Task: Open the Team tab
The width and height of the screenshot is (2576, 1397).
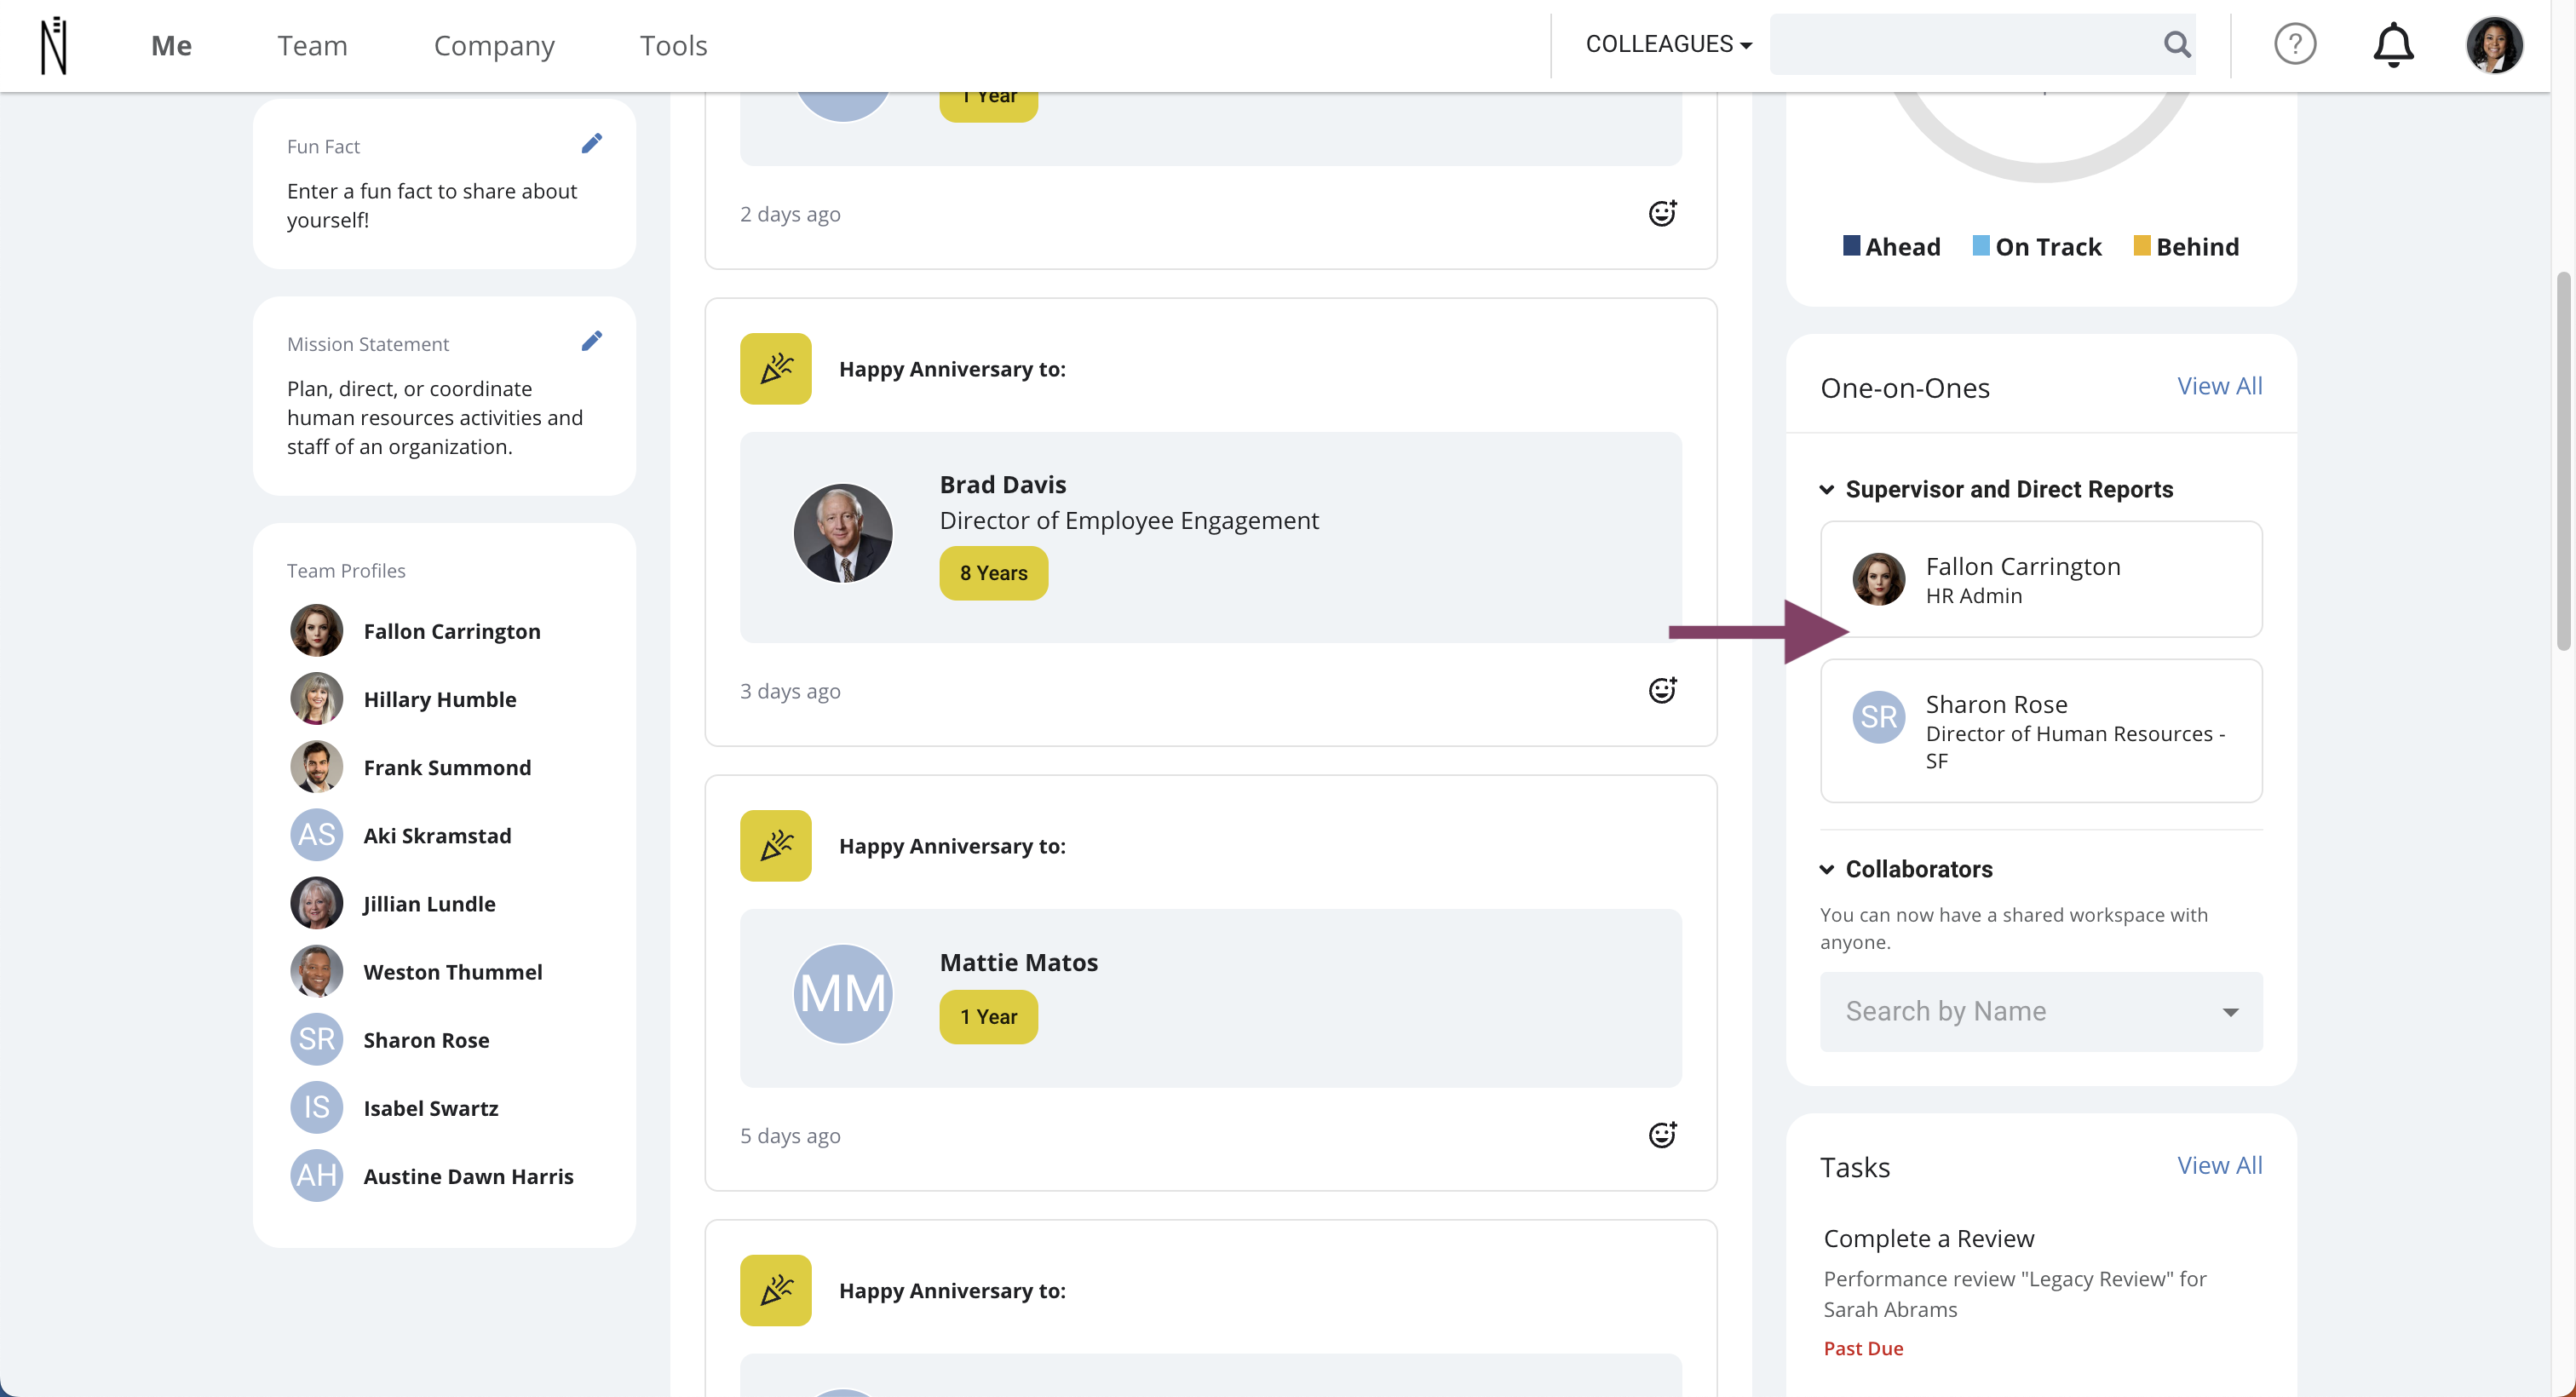Action: (x=312, y=45)
